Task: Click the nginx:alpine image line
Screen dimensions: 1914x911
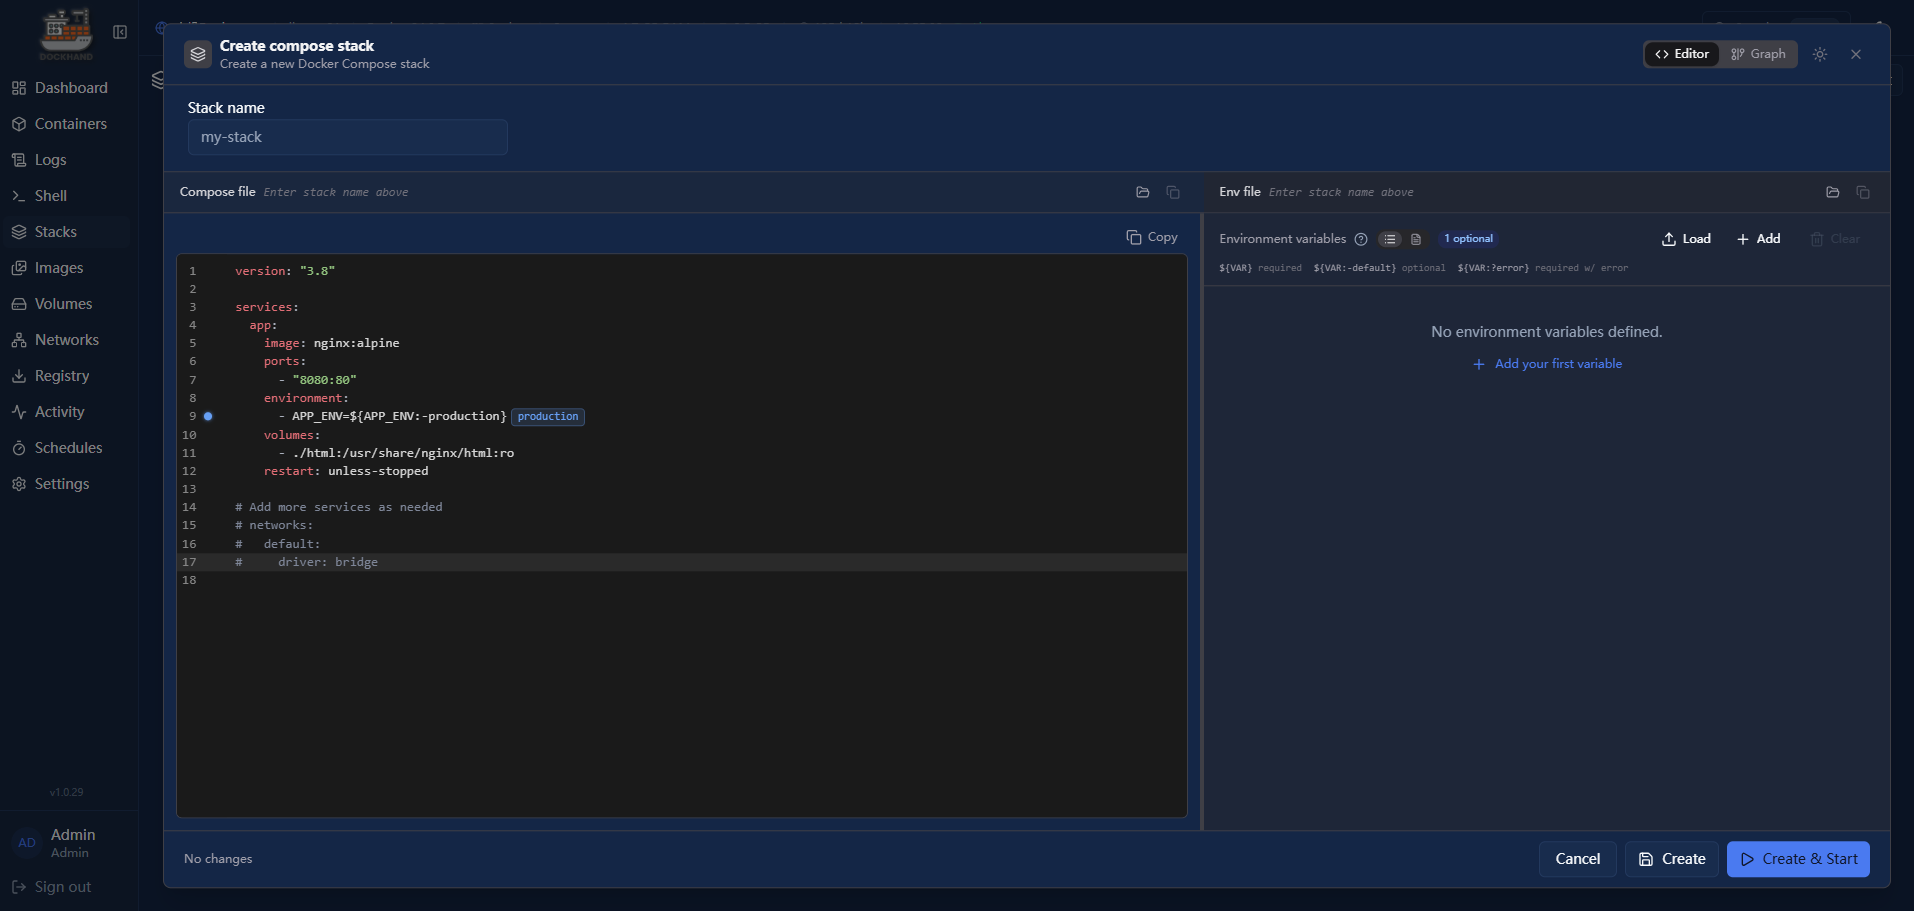Action: (x=332, y=343)
